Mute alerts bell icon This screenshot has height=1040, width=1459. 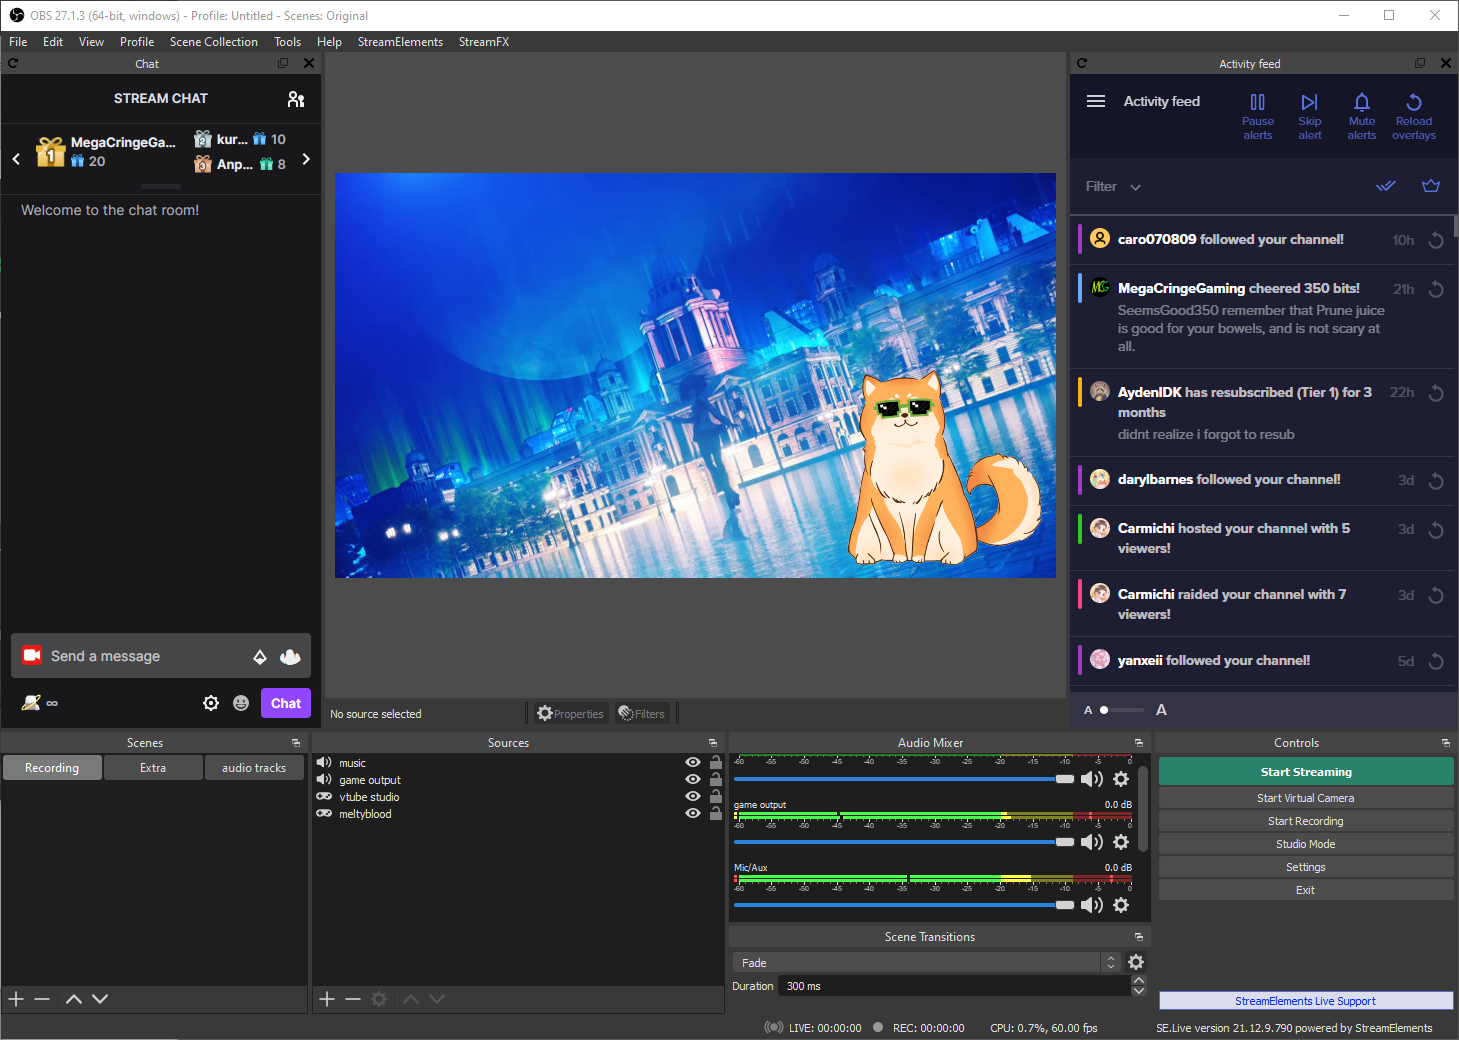coord(1362,116)
